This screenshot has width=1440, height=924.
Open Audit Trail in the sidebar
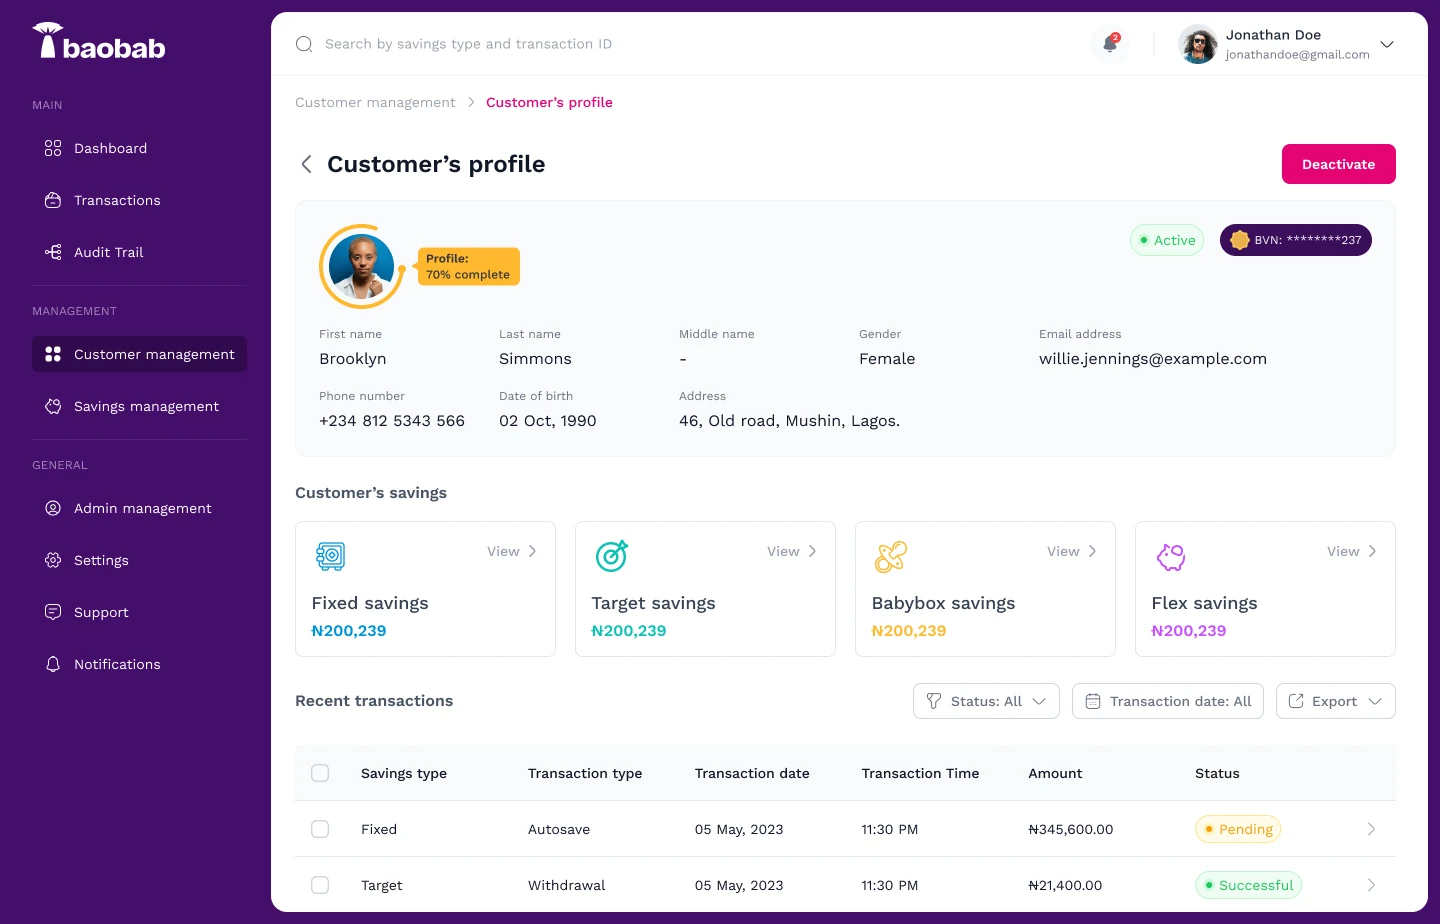(139, 252)
